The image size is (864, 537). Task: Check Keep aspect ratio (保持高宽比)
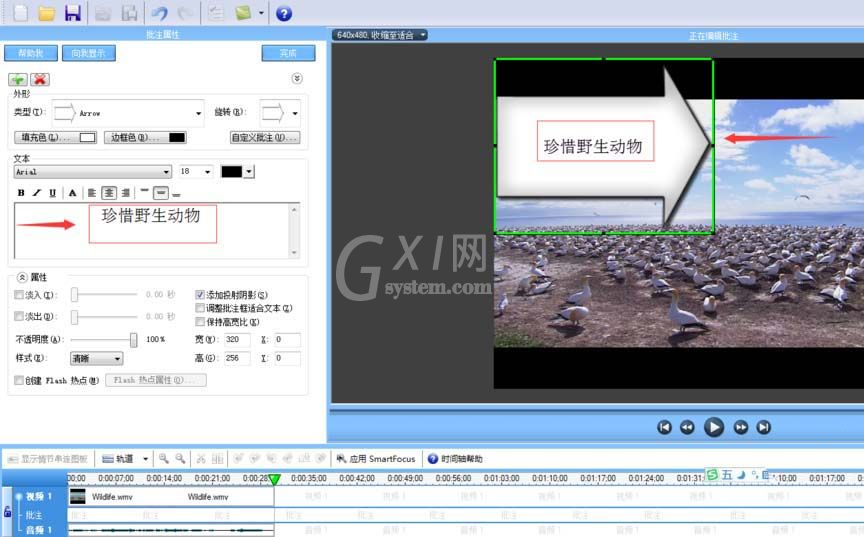[x=200, y=322]
